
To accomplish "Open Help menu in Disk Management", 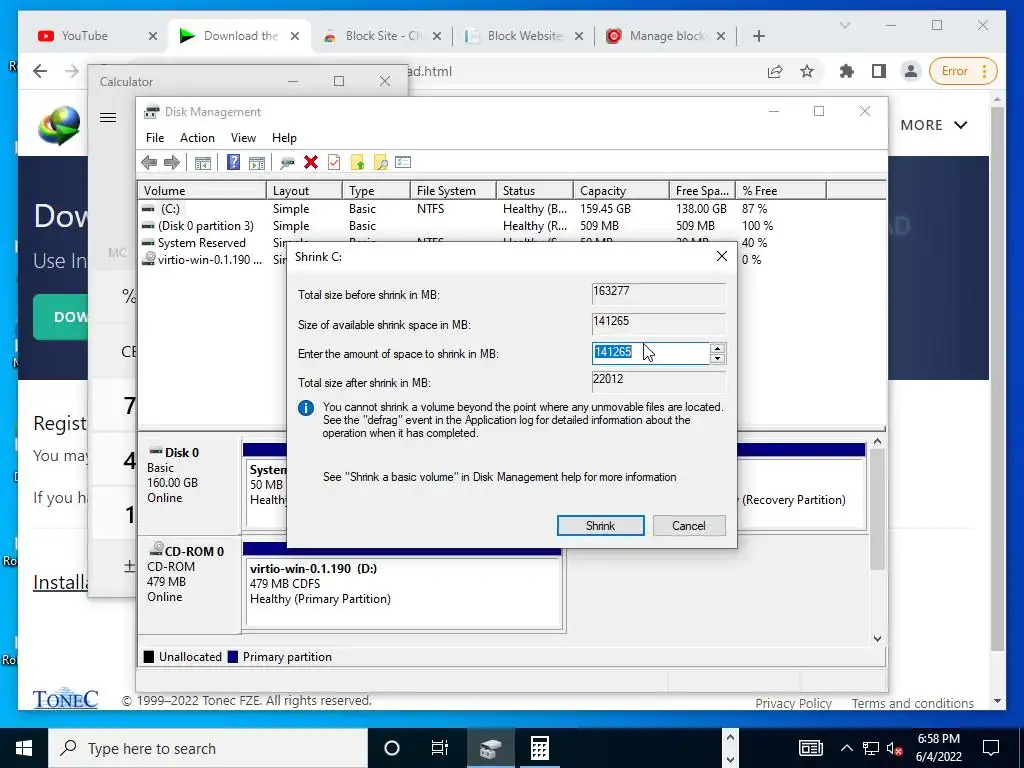I will (x=284, y=138).
